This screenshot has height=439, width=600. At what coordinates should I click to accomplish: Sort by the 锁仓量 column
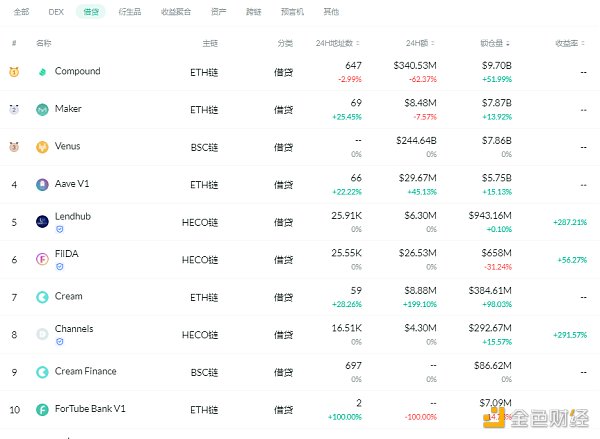pos(495,43)
